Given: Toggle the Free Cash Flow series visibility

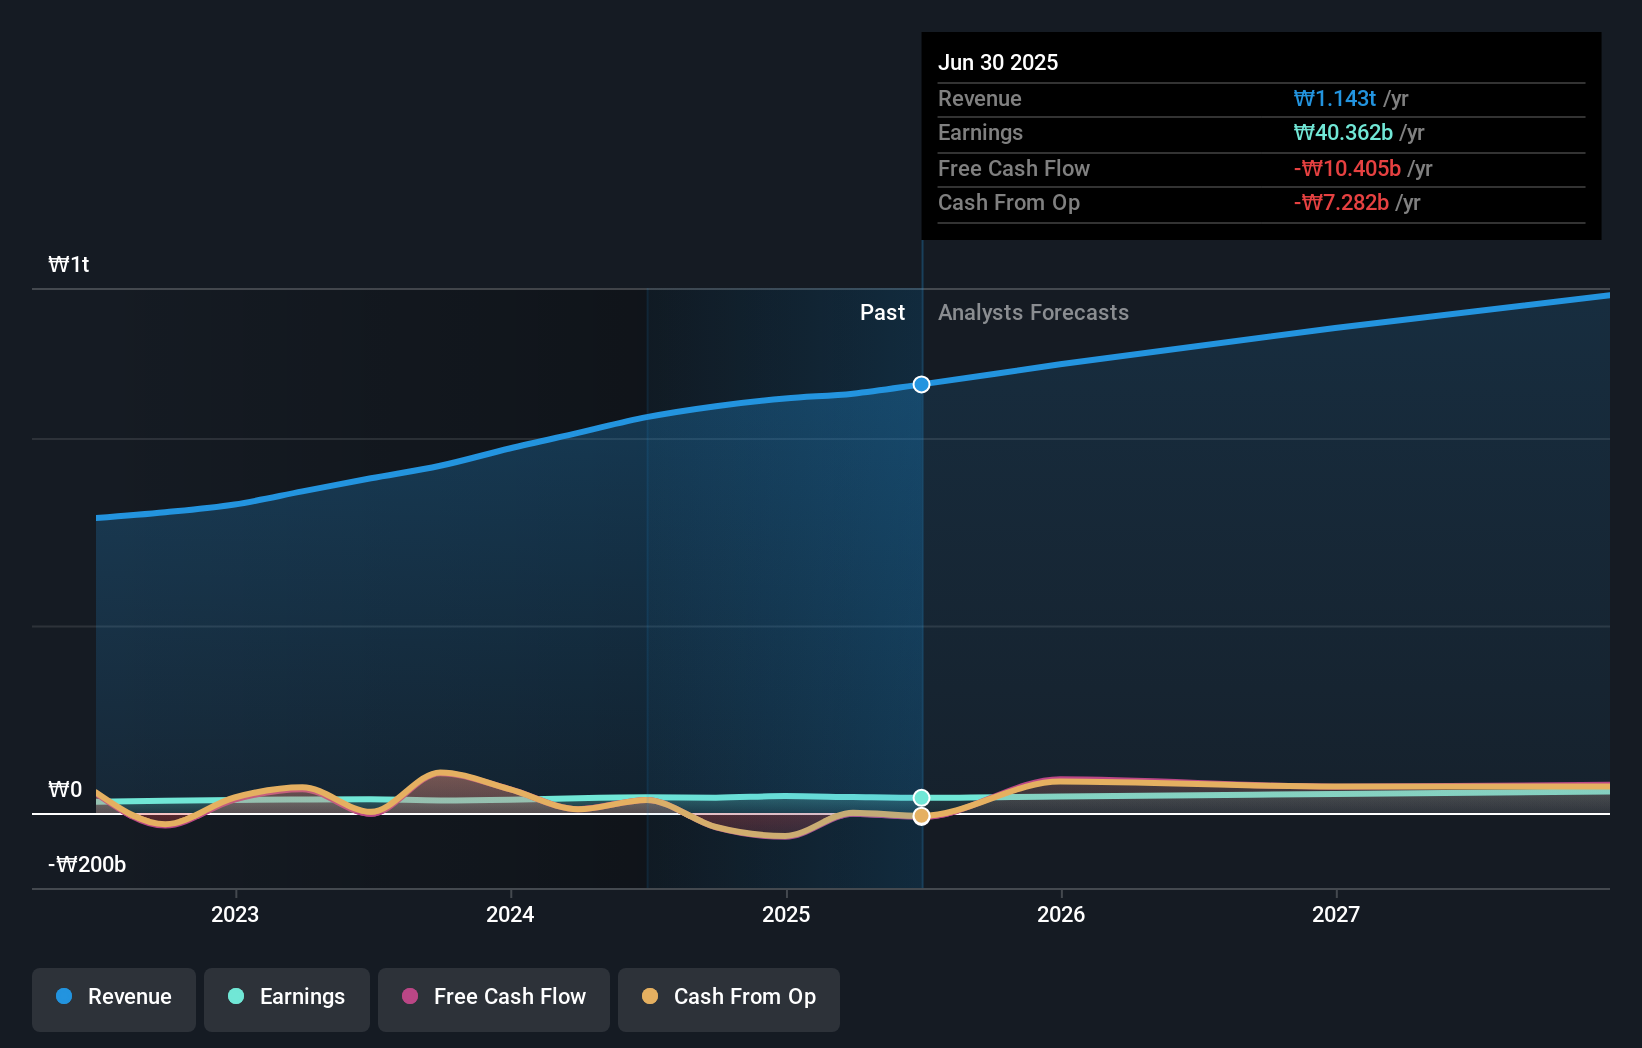Looking at the screenshot, I should tap(493, 997).
